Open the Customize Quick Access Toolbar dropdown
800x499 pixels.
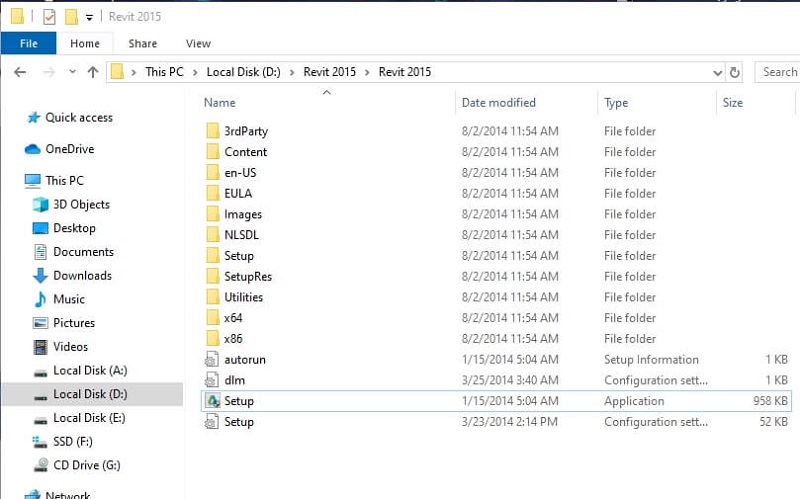tap(89, 17)
